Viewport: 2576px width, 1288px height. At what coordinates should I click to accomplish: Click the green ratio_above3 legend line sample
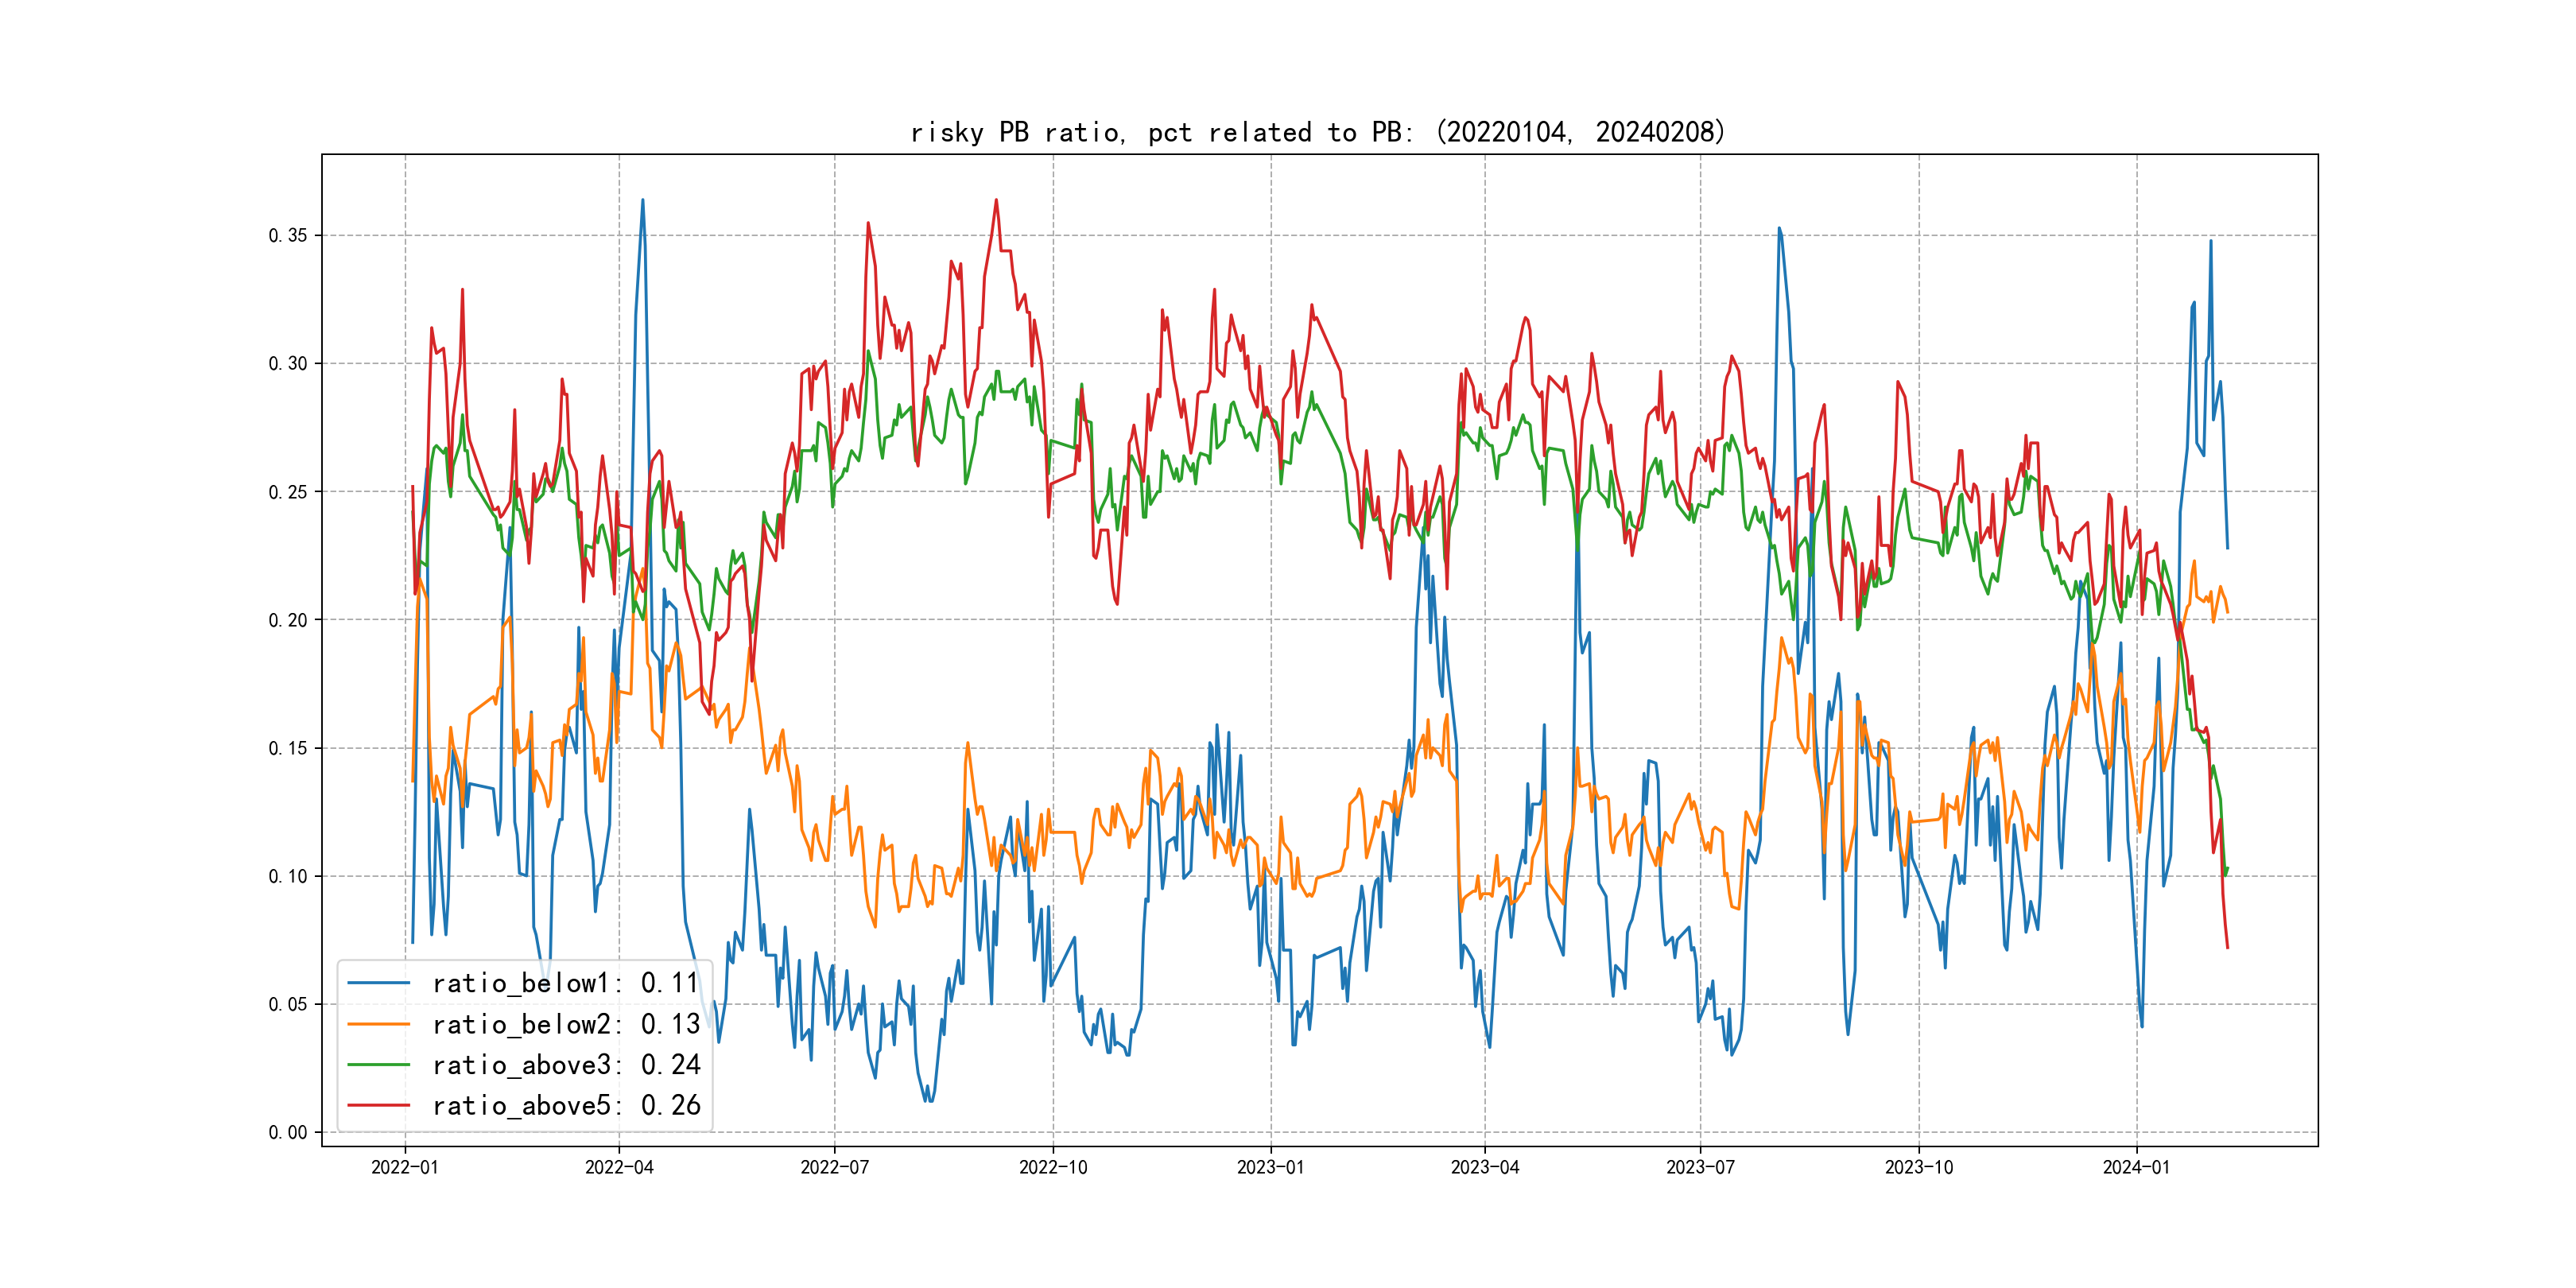coord(378,1065)
